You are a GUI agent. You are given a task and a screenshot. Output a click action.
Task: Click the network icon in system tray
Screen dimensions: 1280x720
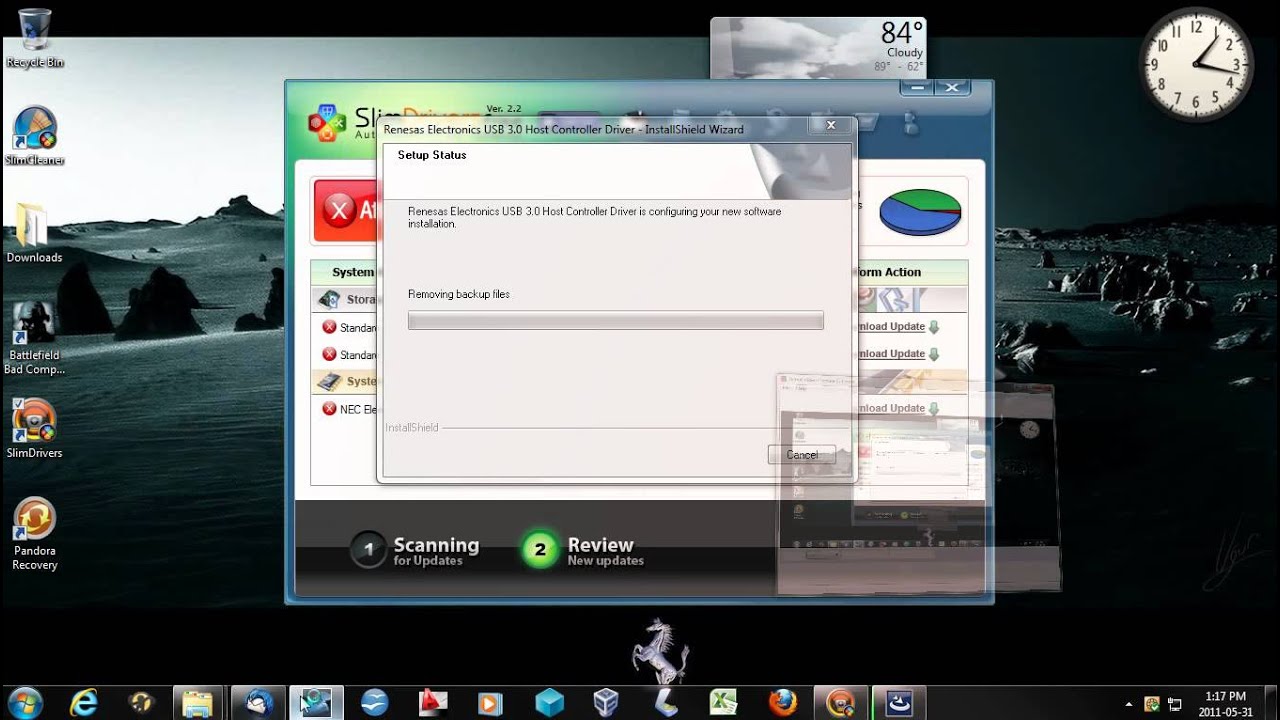click(x=1175, y=704)
